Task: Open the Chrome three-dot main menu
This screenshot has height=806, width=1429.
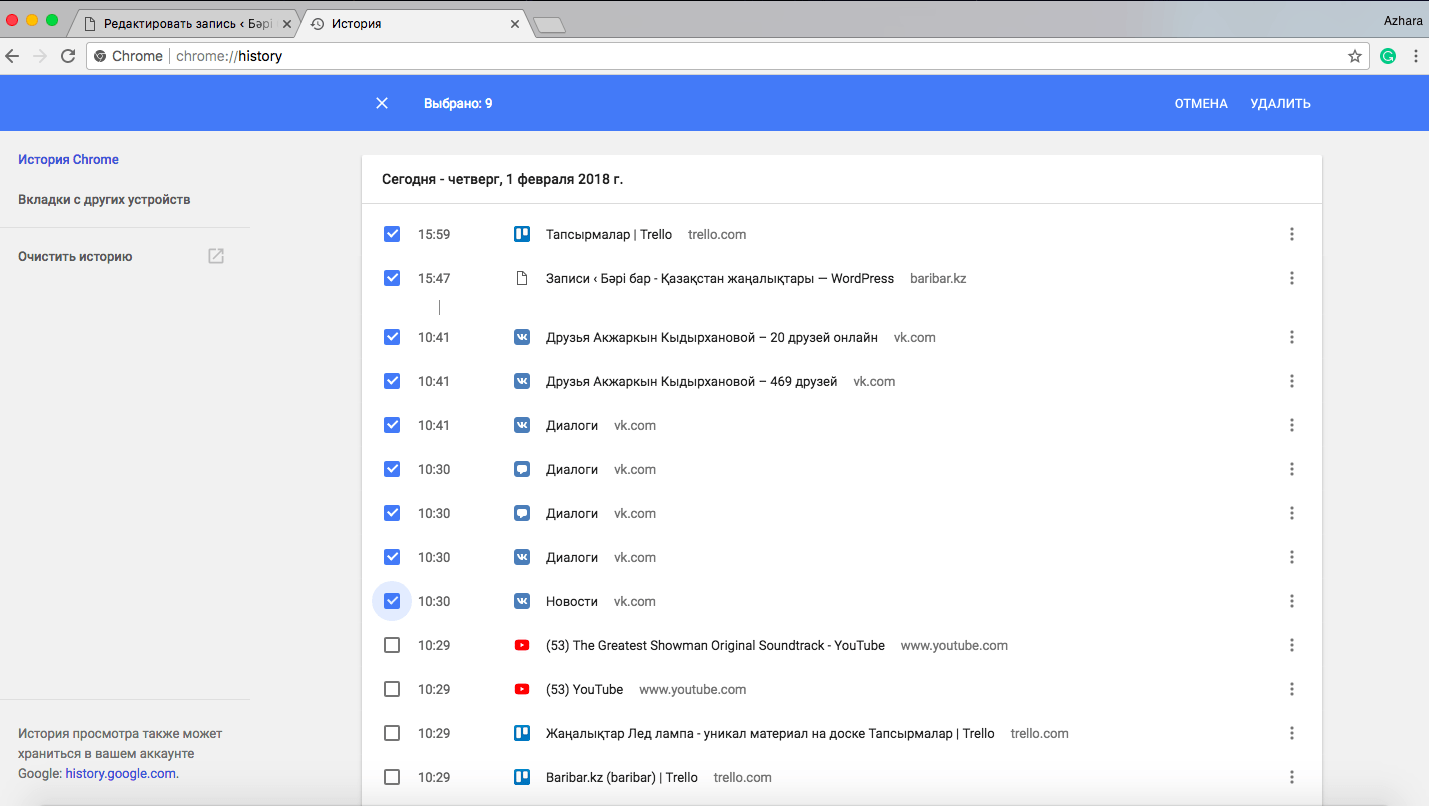Action: pos(1416,56)
